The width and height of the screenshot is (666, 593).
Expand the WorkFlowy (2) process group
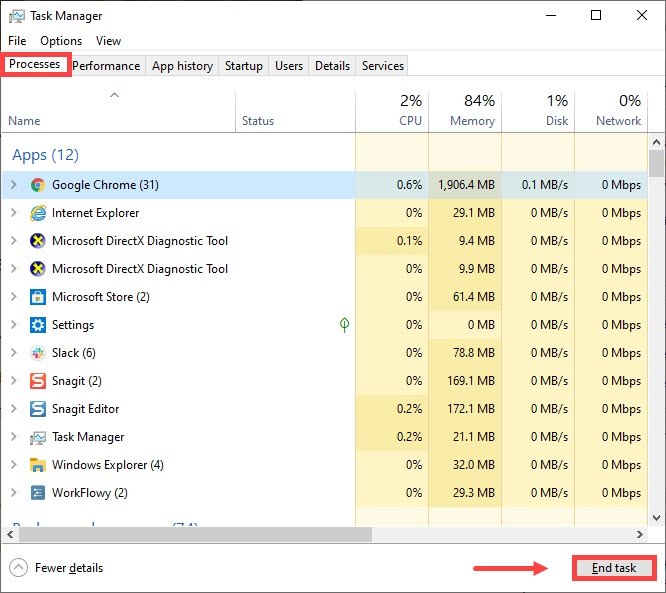point(14,493)
